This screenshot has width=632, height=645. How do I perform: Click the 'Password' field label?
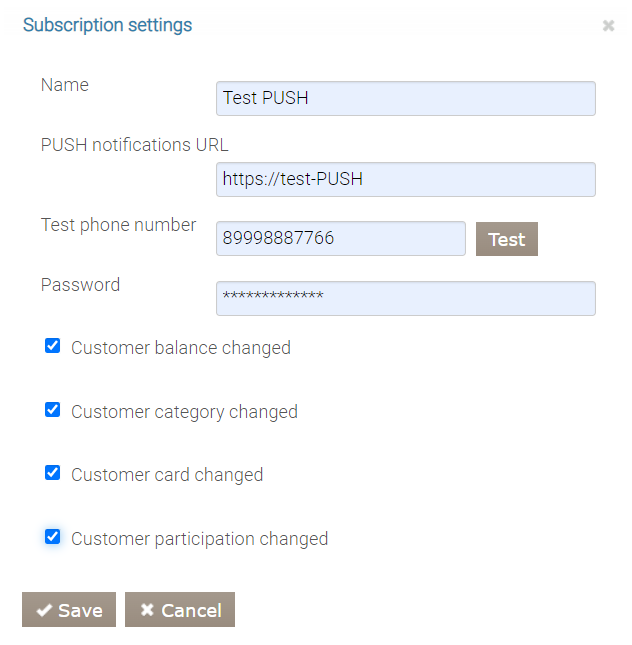tap(80, 285)
